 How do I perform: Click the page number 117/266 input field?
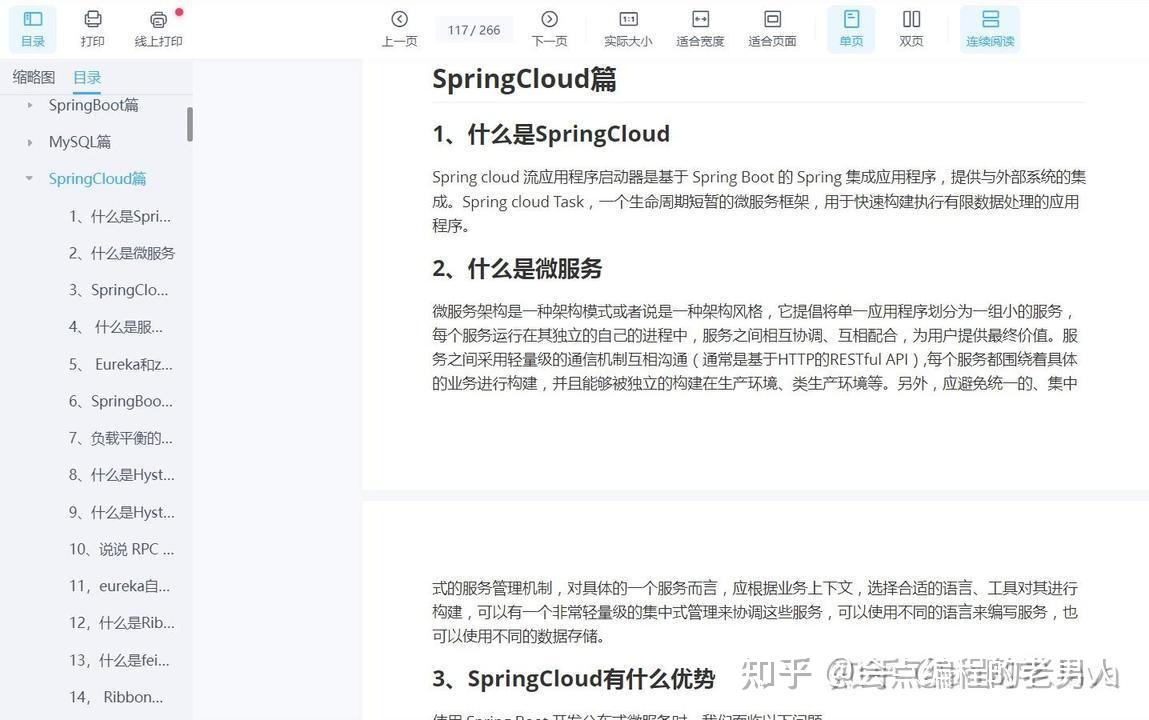[x=473, y=29]
